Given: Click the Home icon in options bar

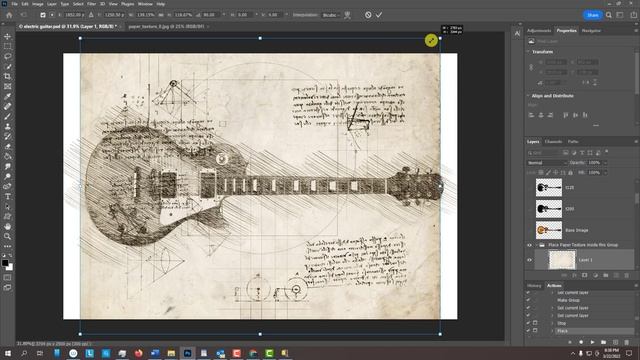Looking at the screenshot, I should (9, 15).
